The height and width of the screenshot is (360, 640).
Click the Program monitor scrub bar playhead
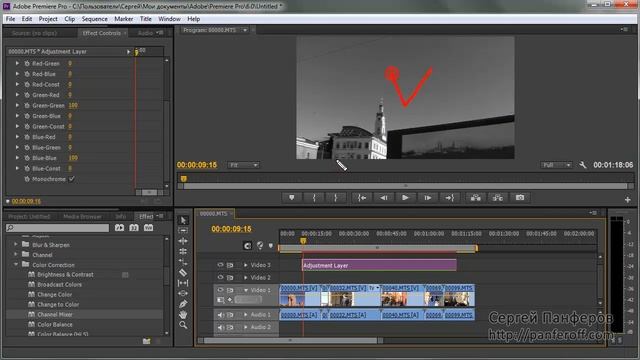pyautogui.click(x=184, y=179)
